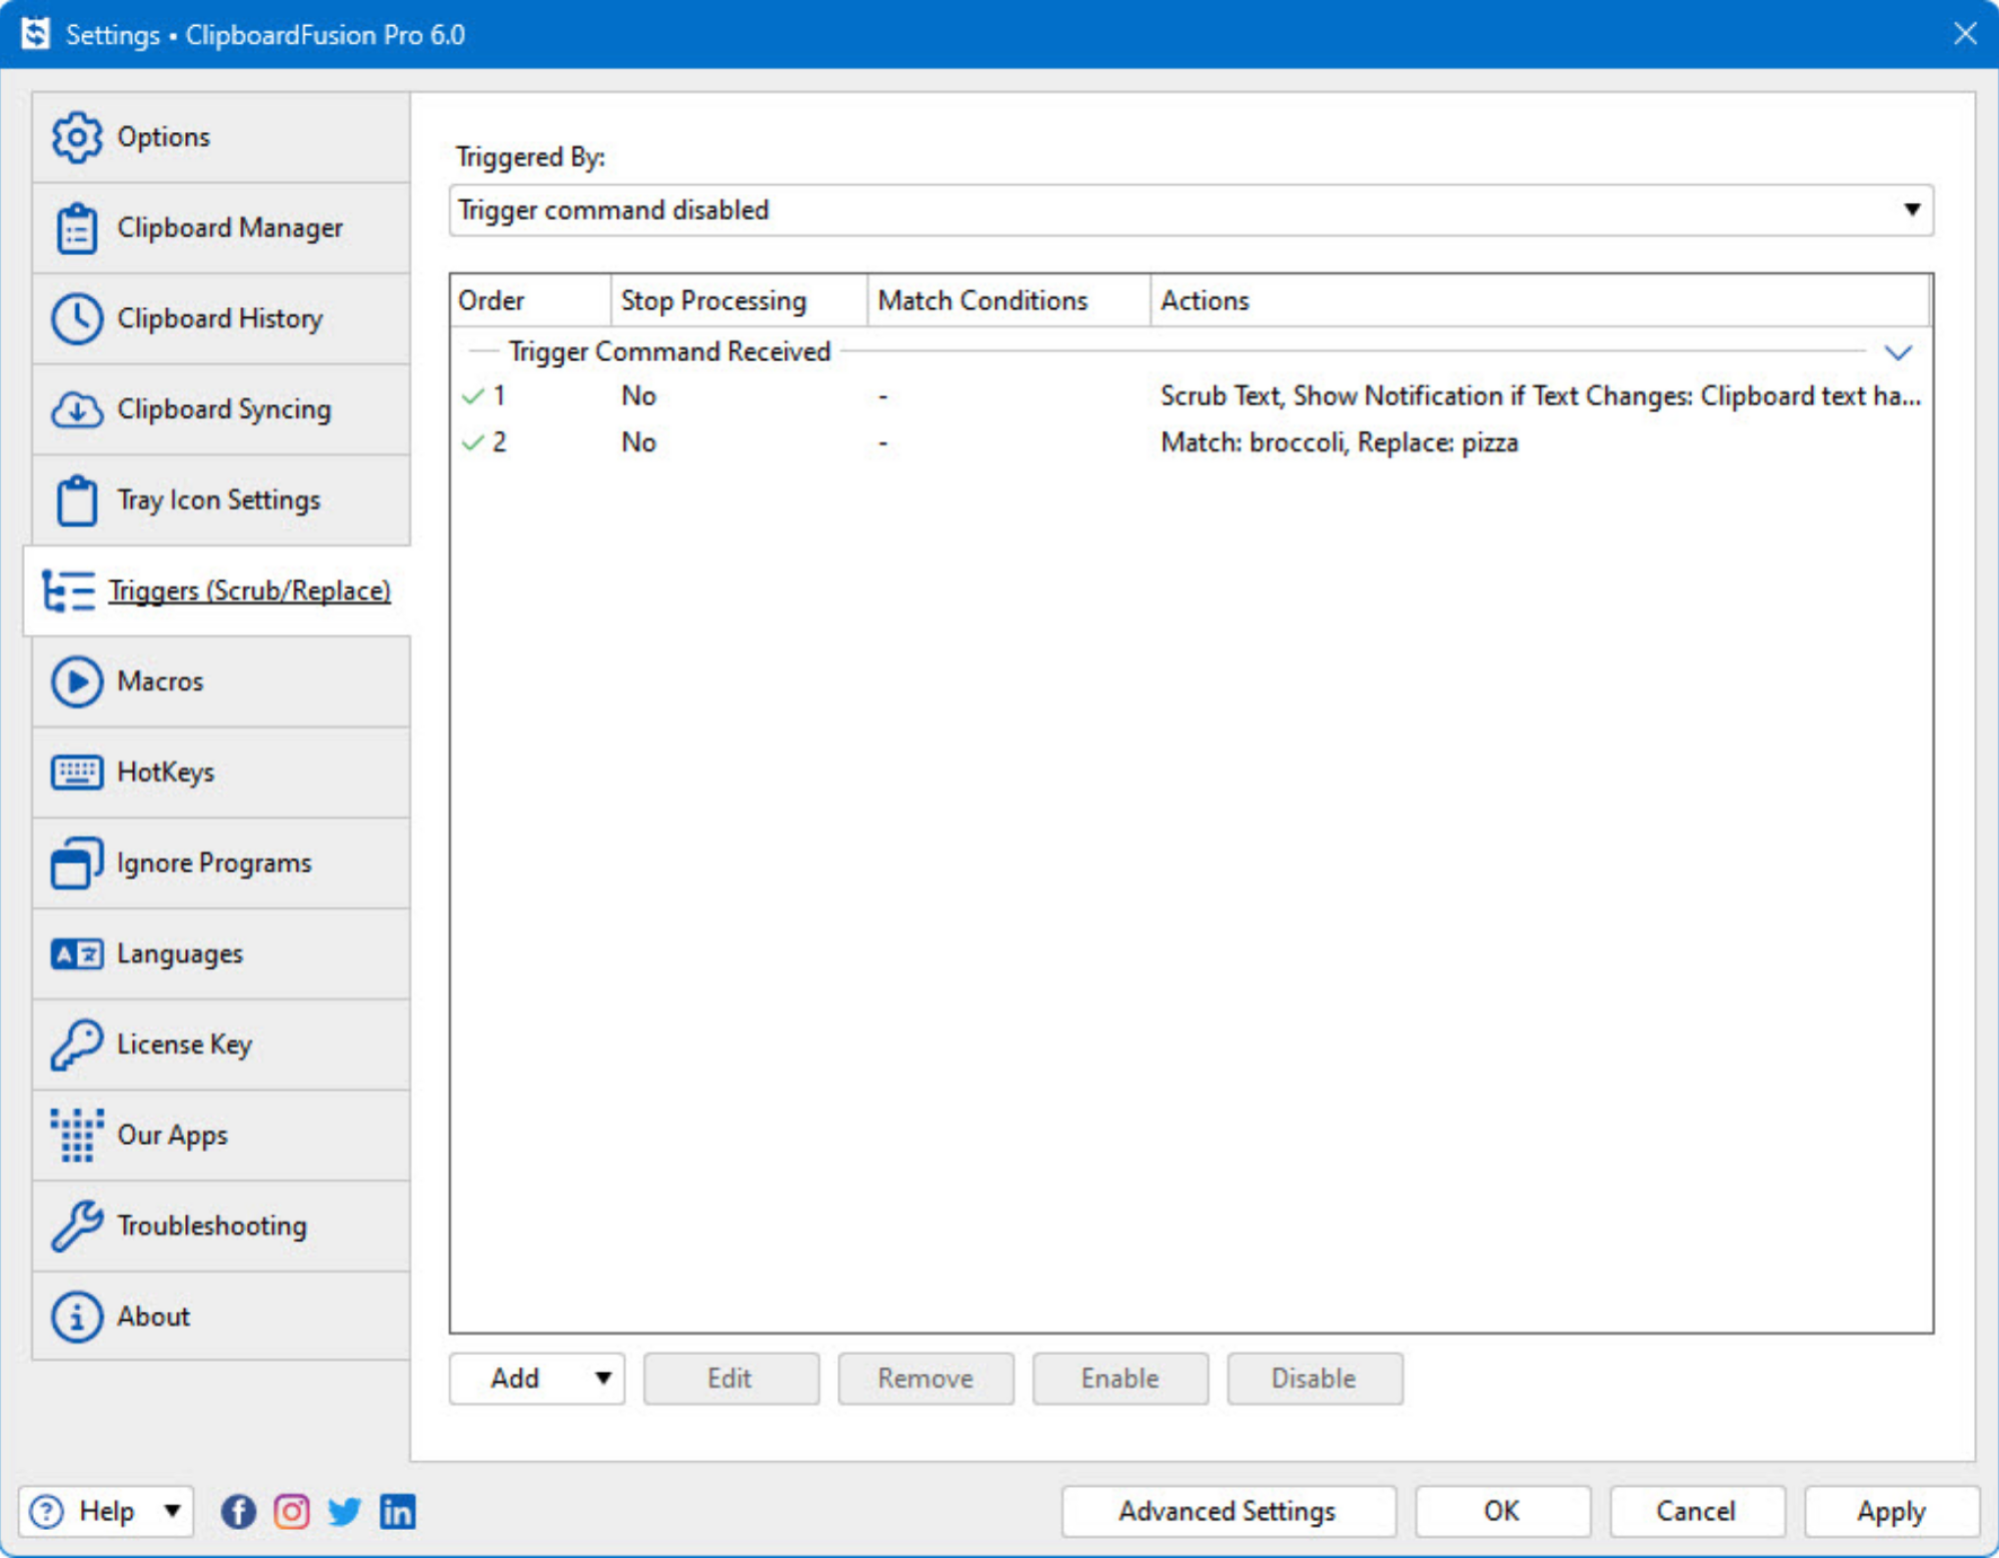
Task: Click the Apply button
Action: (x=1891, y=1511)
